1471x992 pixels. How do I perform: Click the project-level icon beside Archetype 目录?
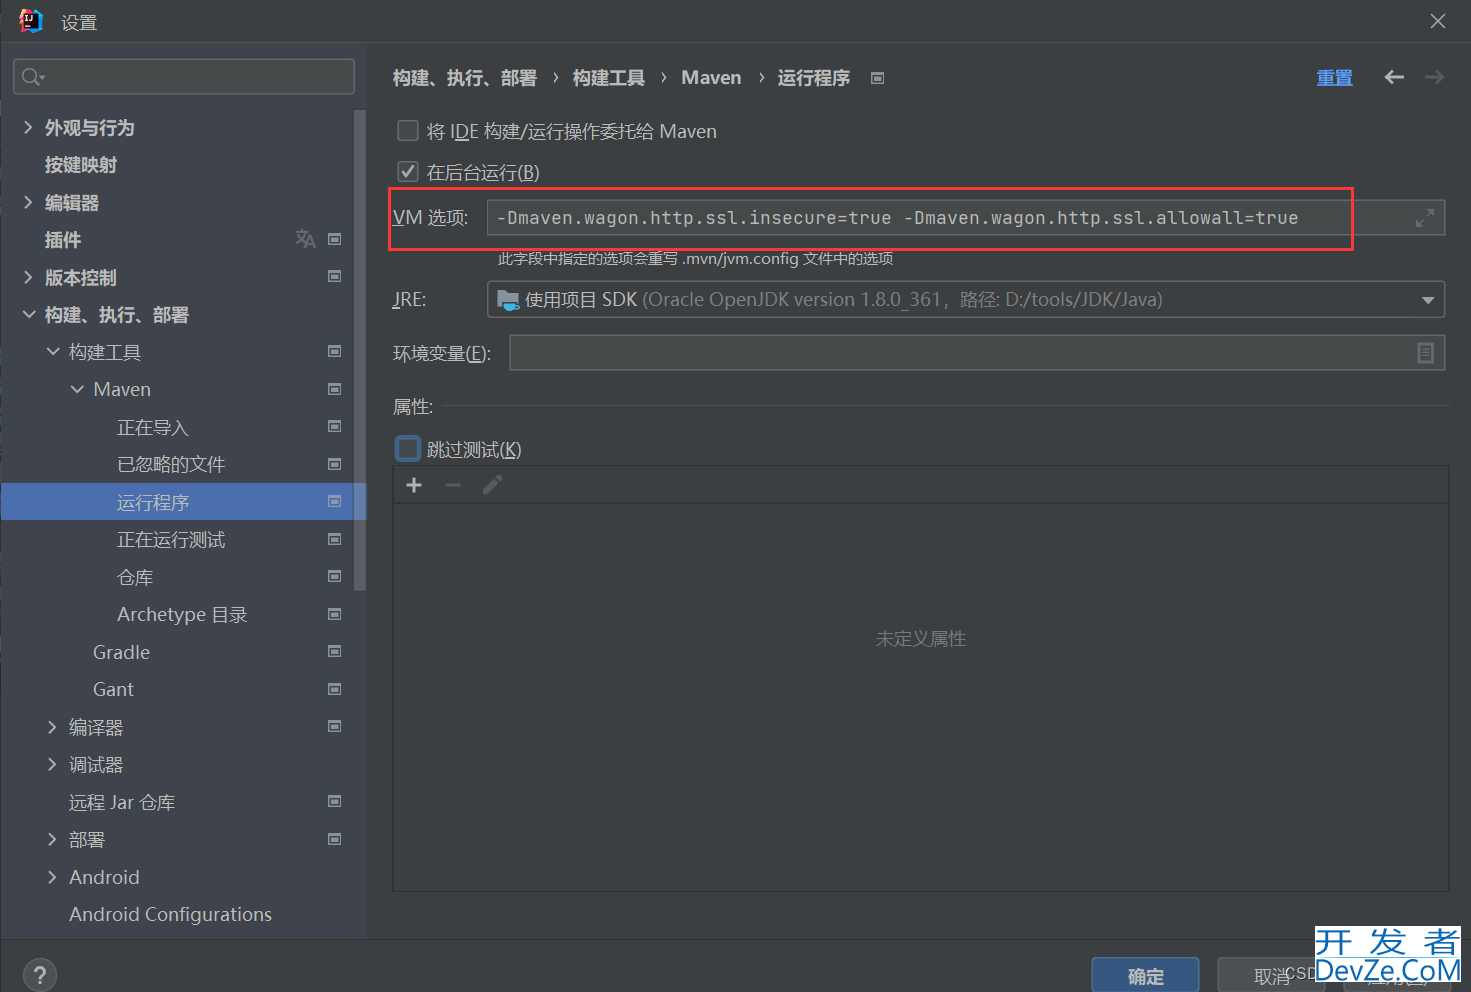[x=335, y=614]
